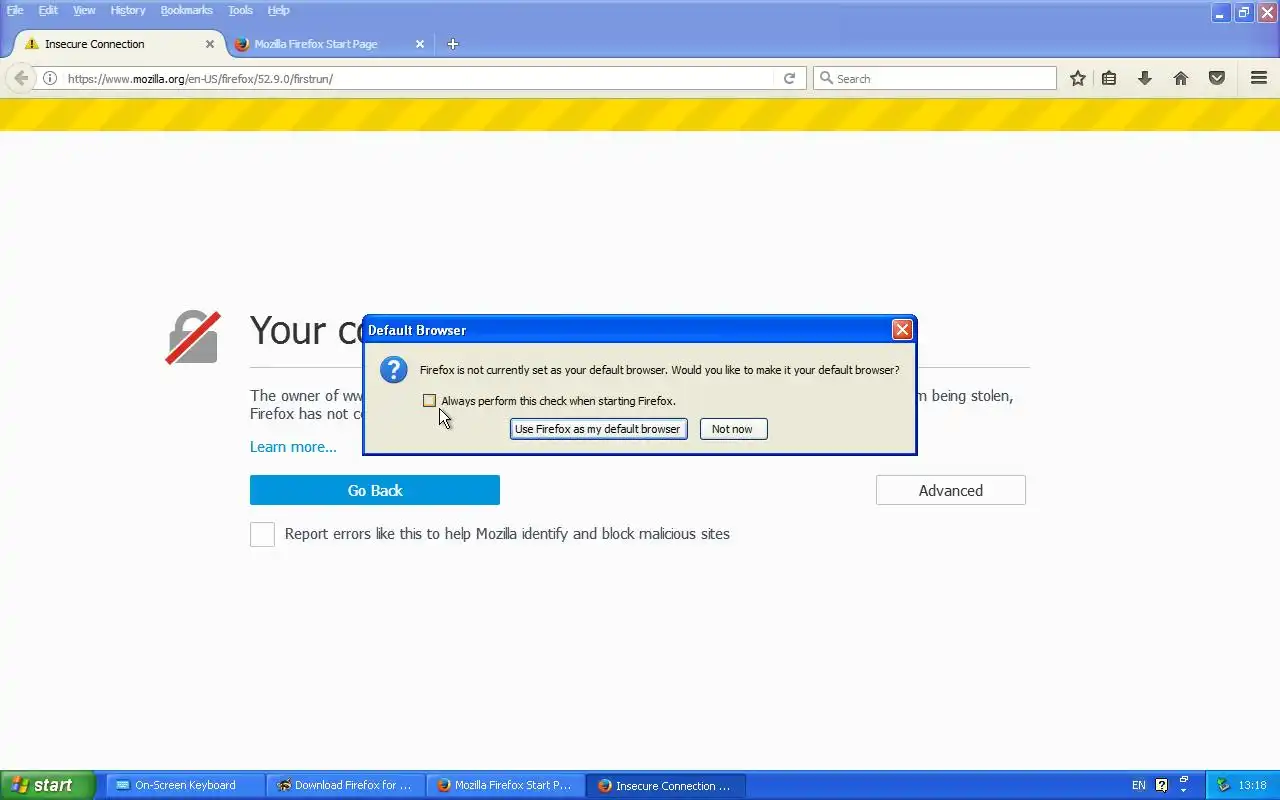
Task: Save to Pocket icon
Action: pyautogui.click(x=1217, y=78)
